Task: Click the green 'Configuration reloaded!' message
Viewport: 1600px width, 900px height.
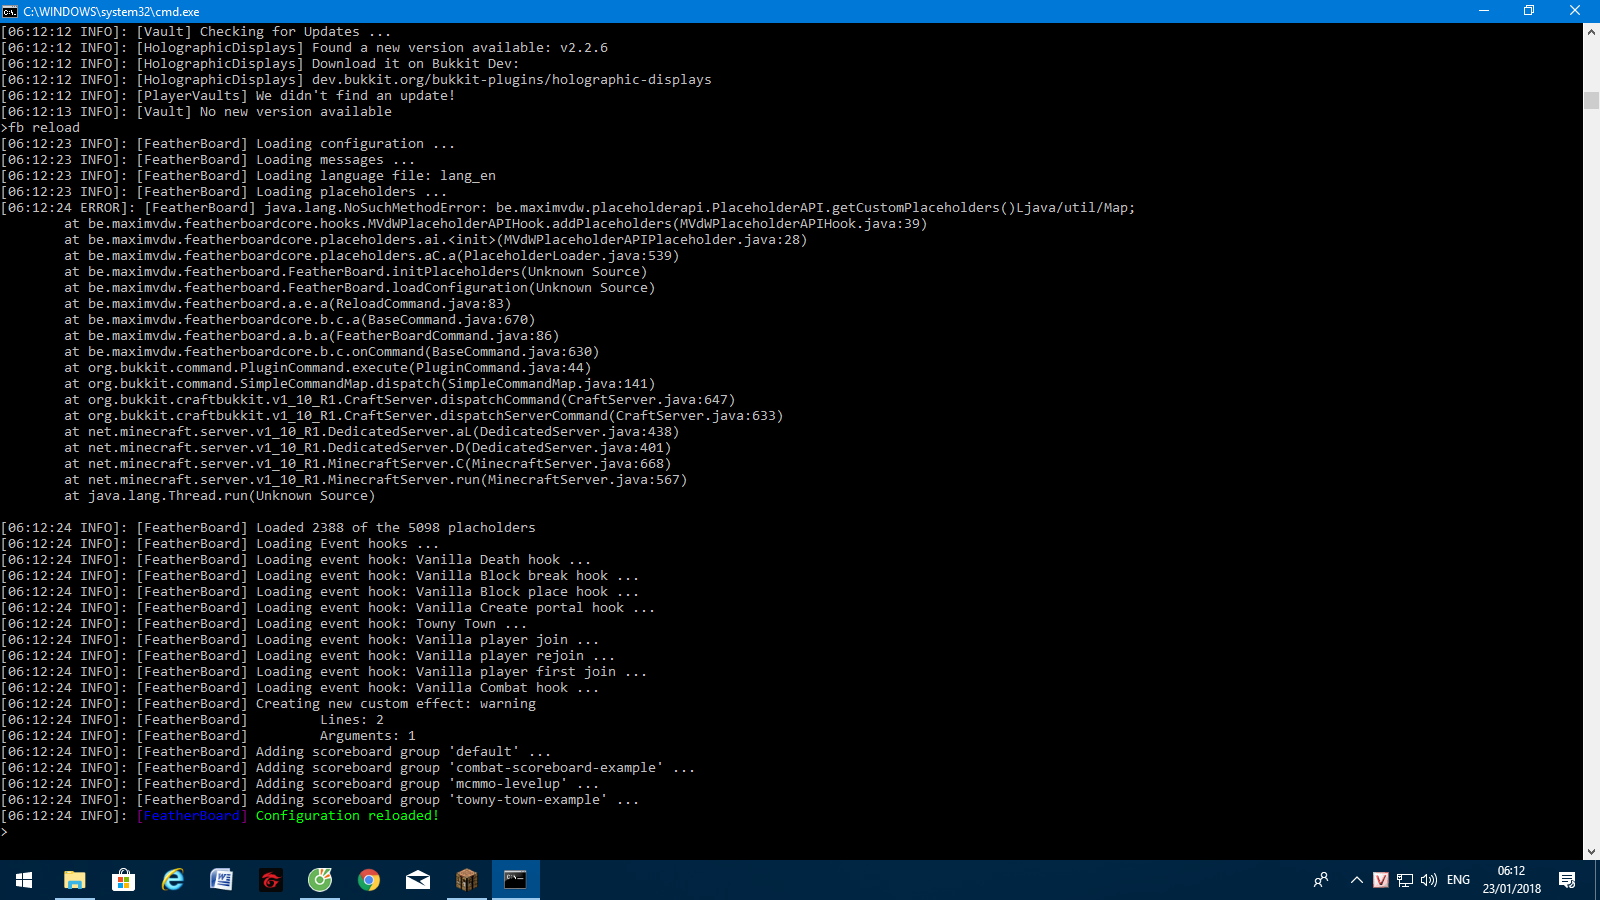Action: click(348, 816)
